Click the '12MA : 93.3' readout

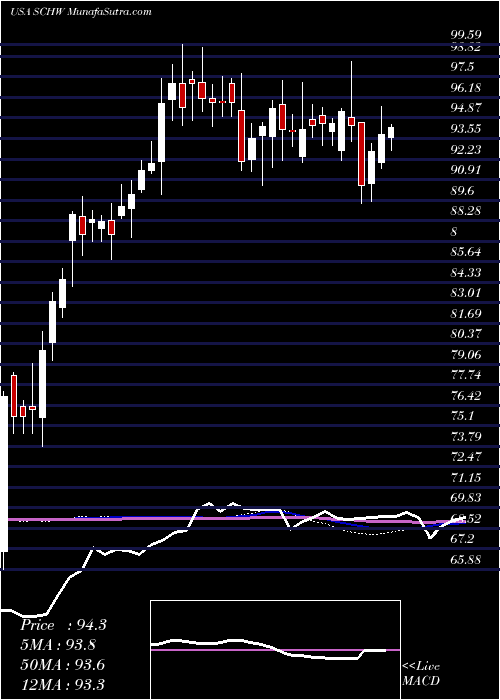pos(62,685)
